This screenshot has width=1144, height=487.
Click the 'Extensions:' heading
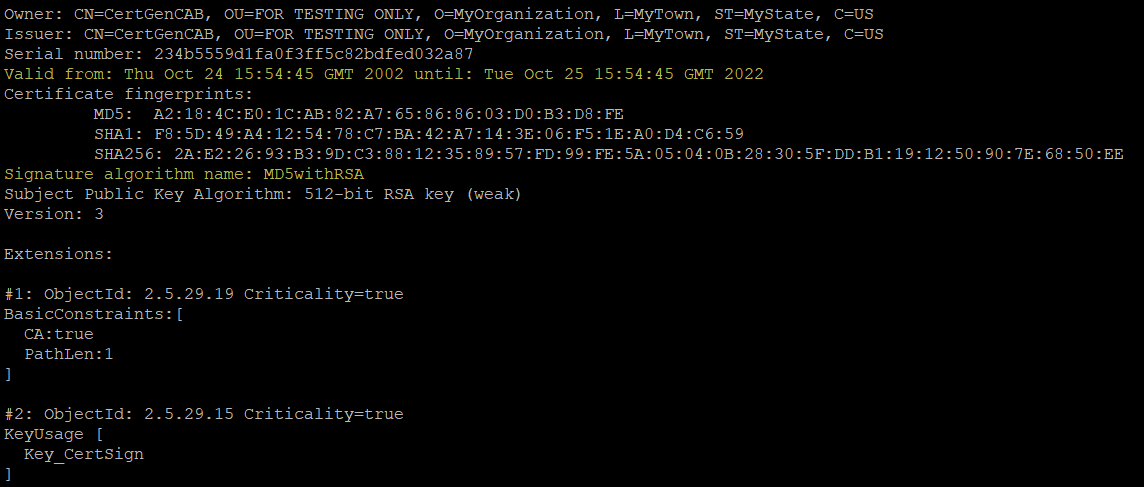point(59,254)
